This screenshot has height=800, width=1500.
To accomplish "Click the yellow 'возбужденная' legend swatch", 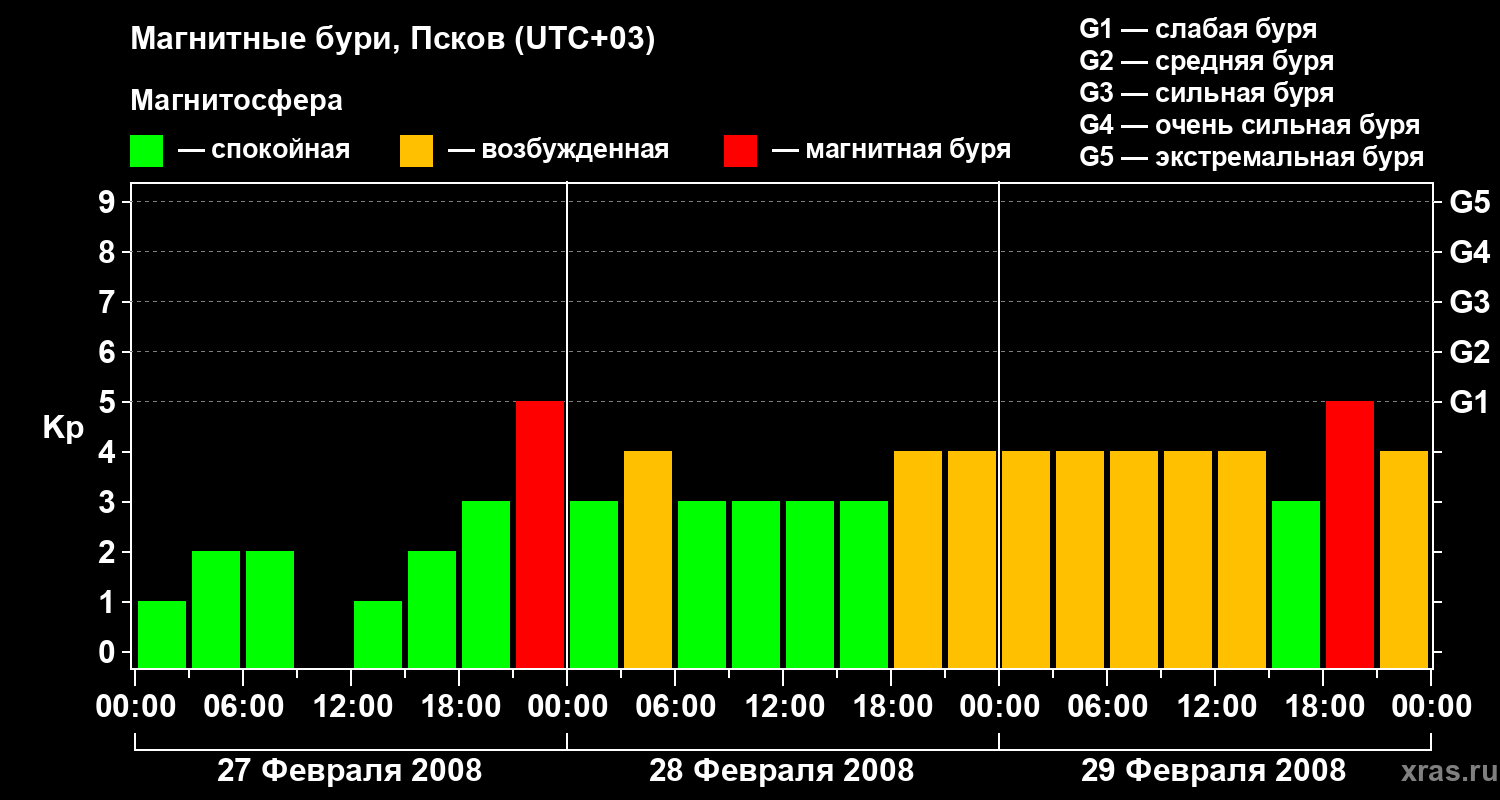I will (416, 151).
